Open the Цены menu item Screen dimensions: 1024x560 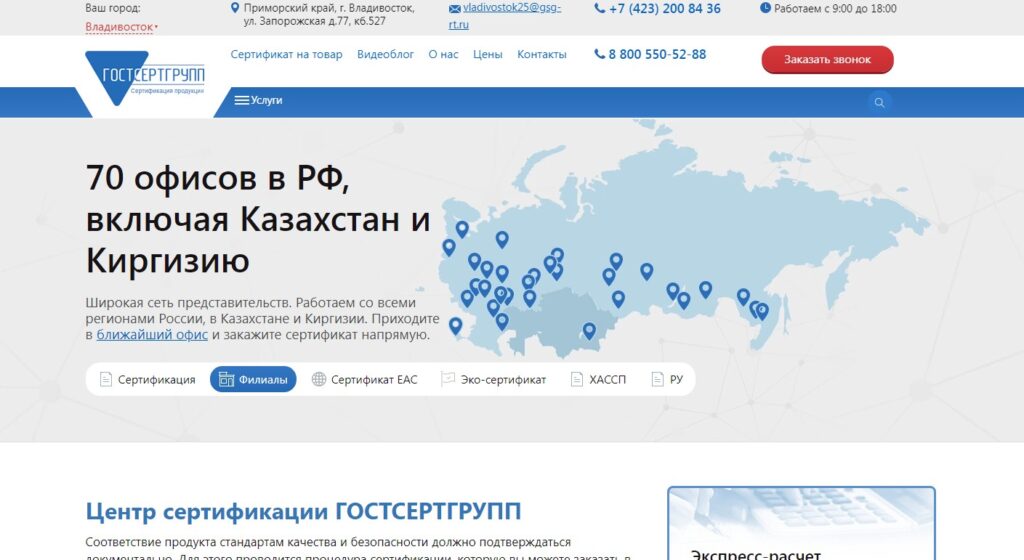click(487, 54)
